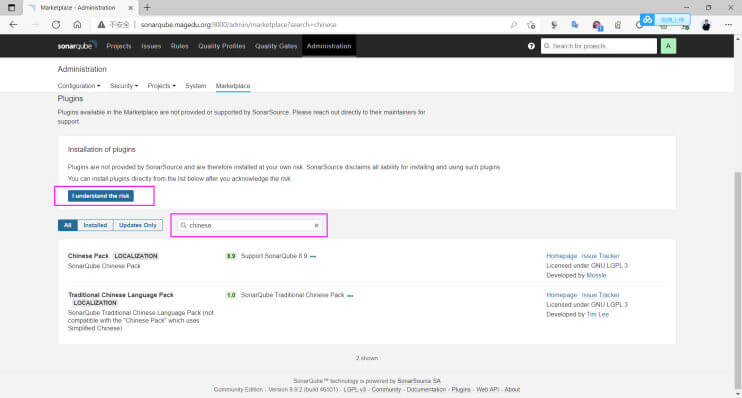Screen dimensions: 742x398
Task: Open the browser settings ellipsis menu
Action: click(x=728, y=25)
